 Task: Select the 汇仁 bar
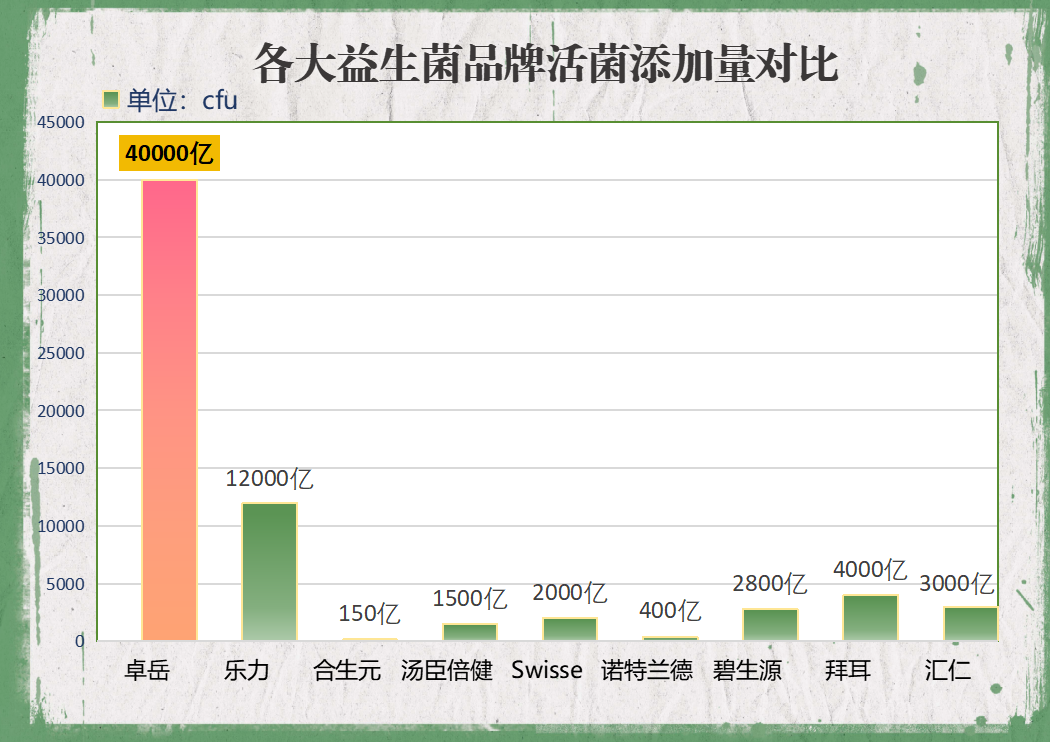coord(971,623)
